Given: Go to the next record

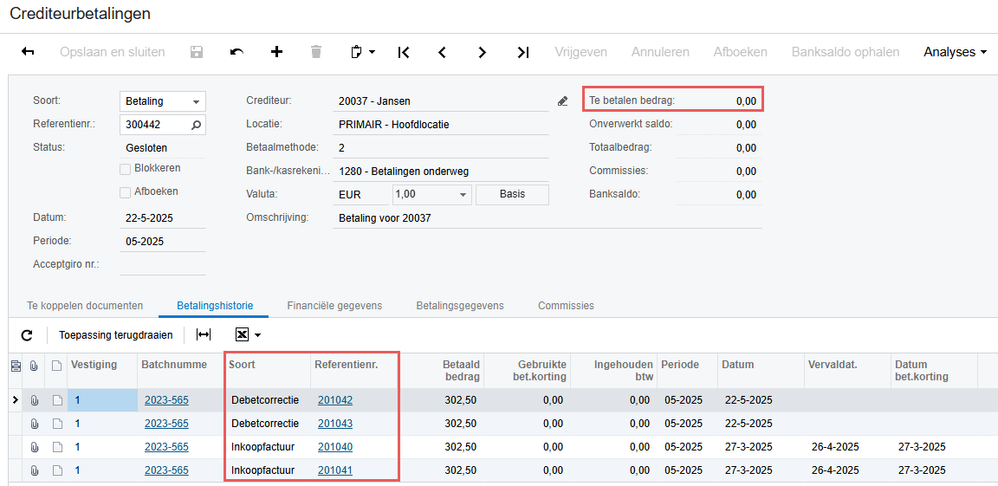Looking at the screenshot, I should [x=482, y=52].
